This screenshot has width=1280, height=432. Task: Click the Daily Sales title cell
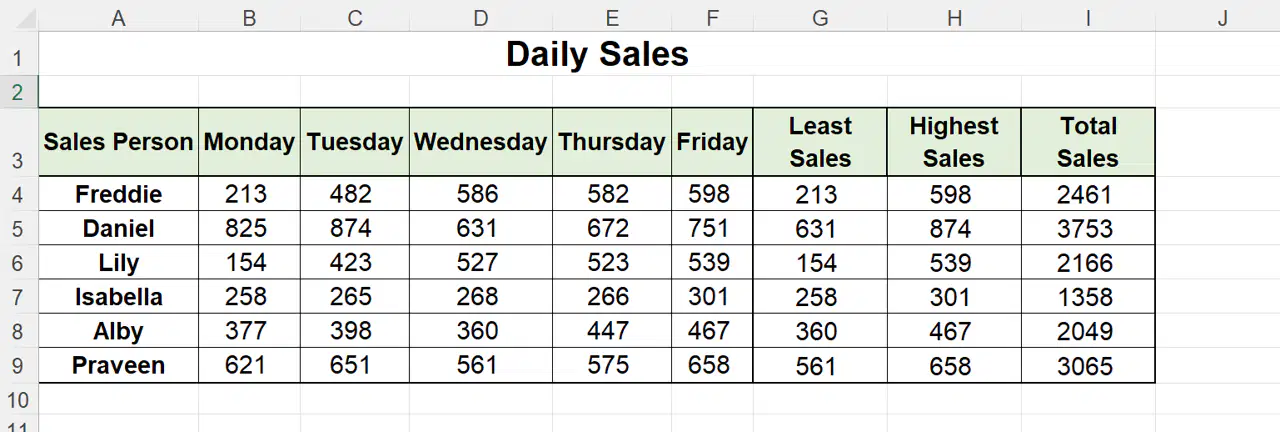(x=597, y=54)
